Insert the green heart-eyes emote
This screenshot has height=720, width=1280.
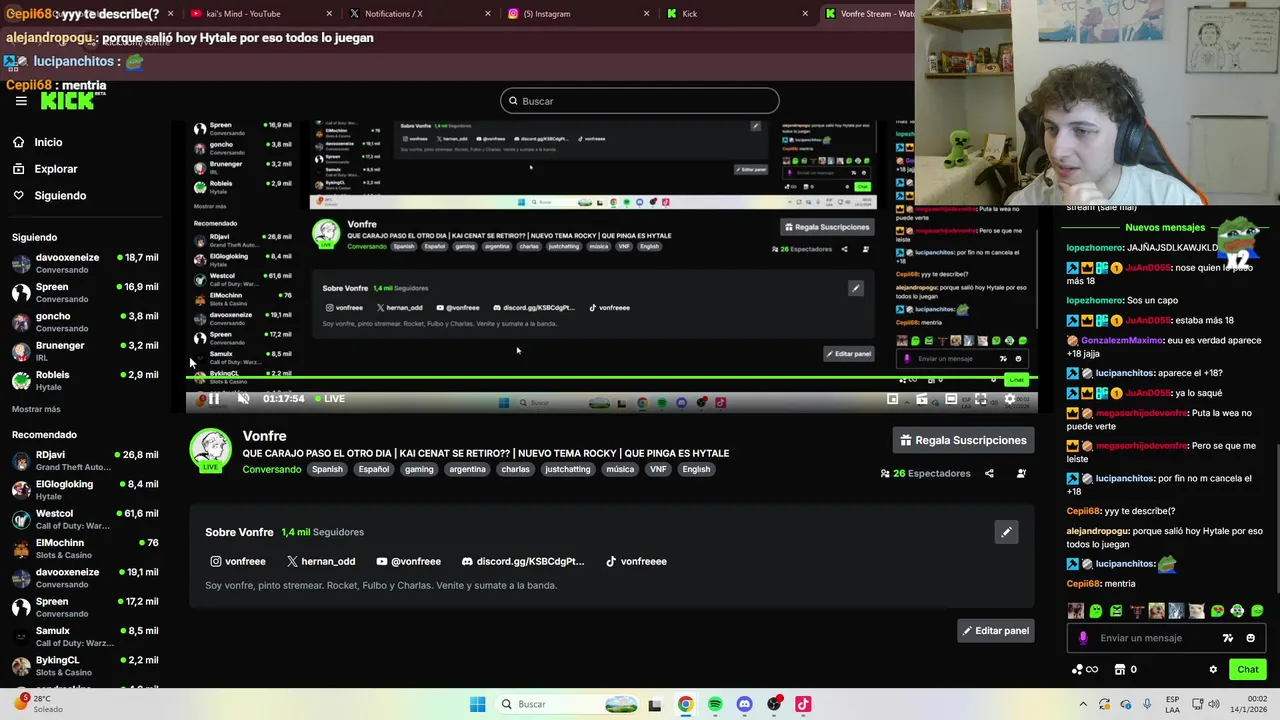pyautogui.click(x=1217, y=611)
